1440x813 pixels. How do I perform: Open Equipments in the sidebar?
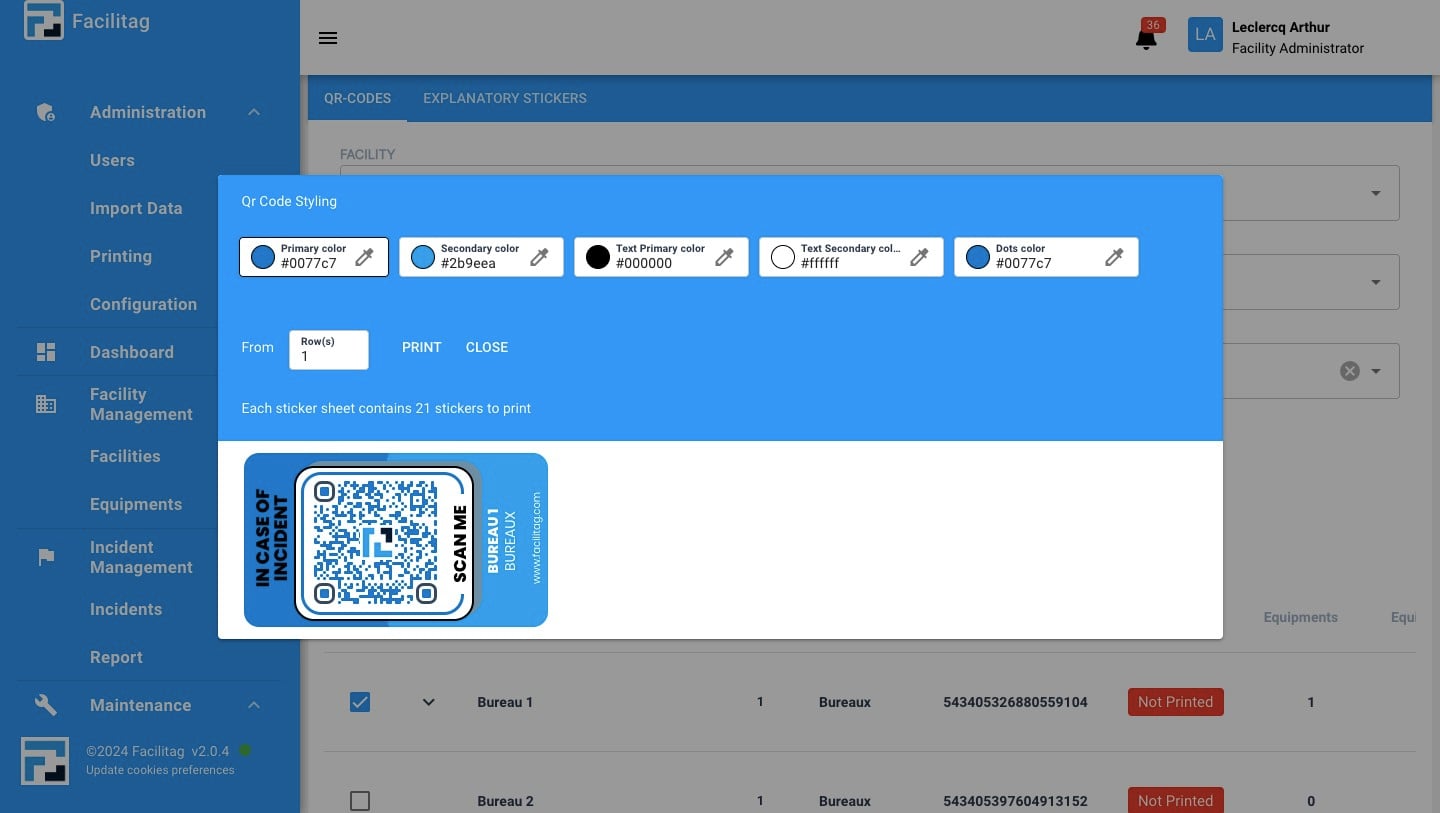tap(136, 504)
